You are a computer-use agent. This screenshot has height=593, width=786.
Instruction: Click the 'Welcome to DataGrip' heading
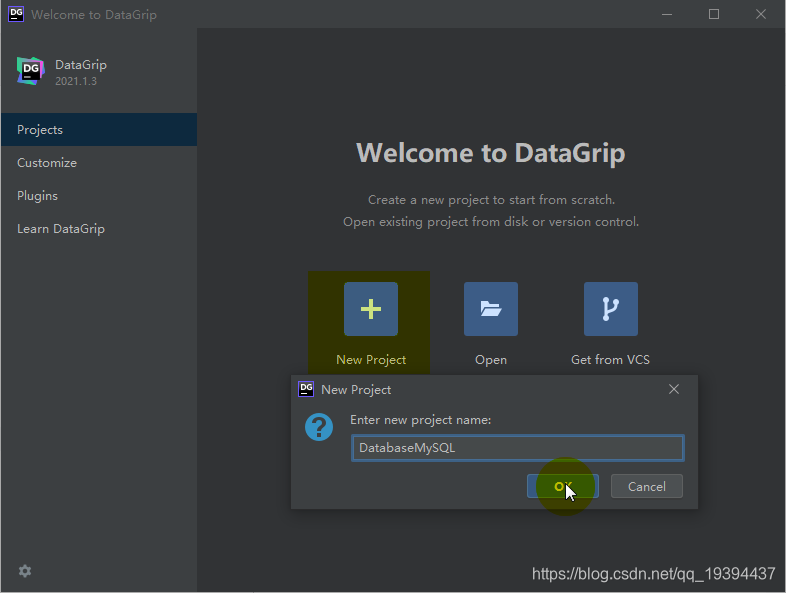491,152
